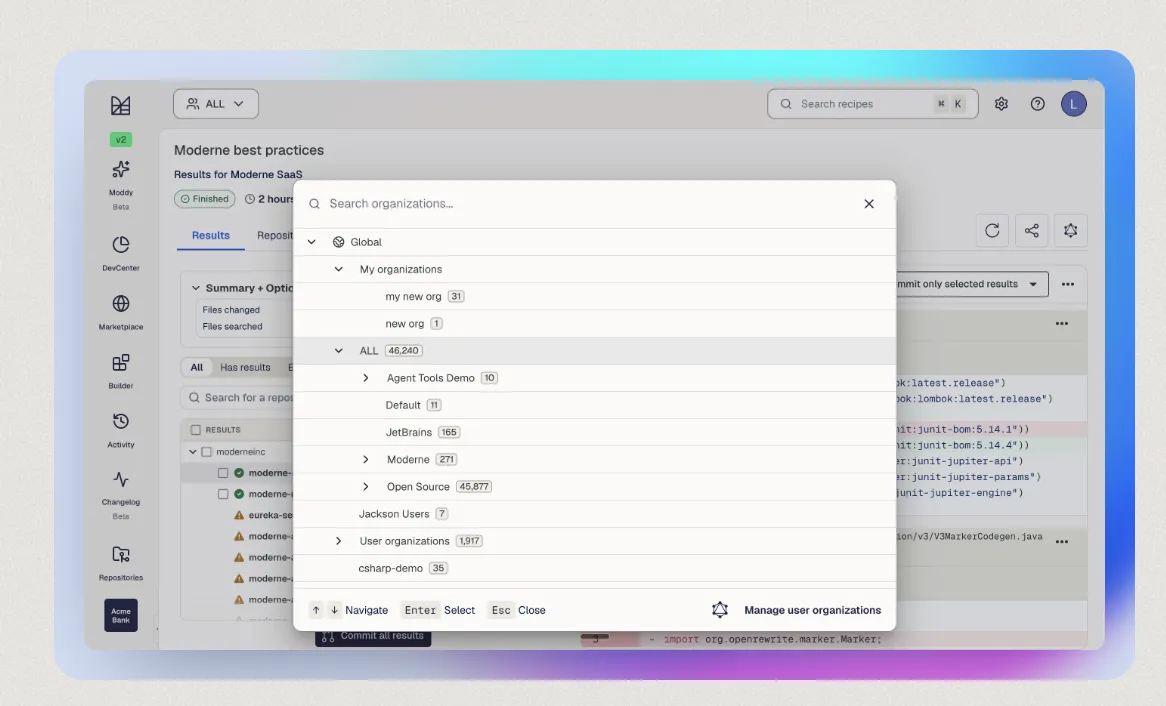Click the Acme Bank tenant badge
The image size is (1166, 706).
click(x=120, y=615)
